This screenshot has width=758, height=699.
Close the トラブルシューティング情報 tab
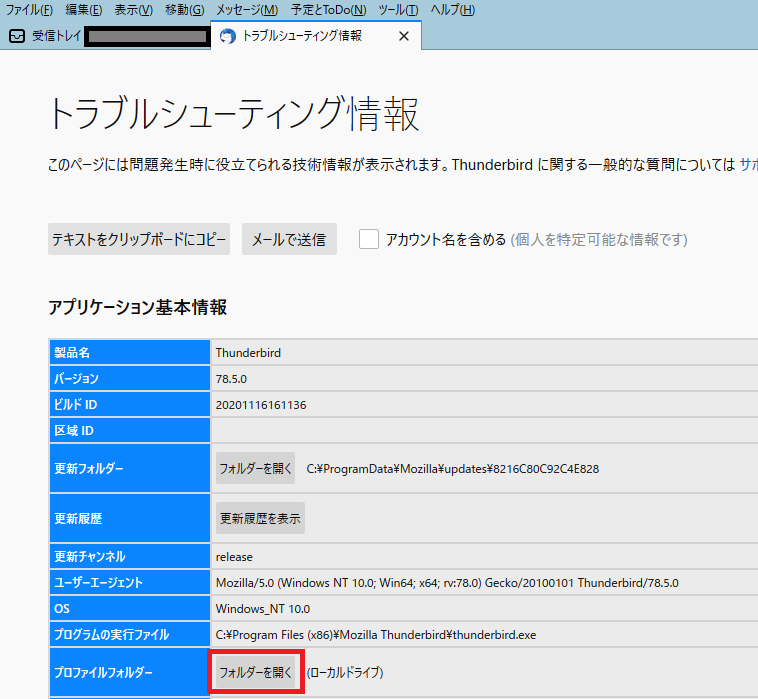click(404, 36)
